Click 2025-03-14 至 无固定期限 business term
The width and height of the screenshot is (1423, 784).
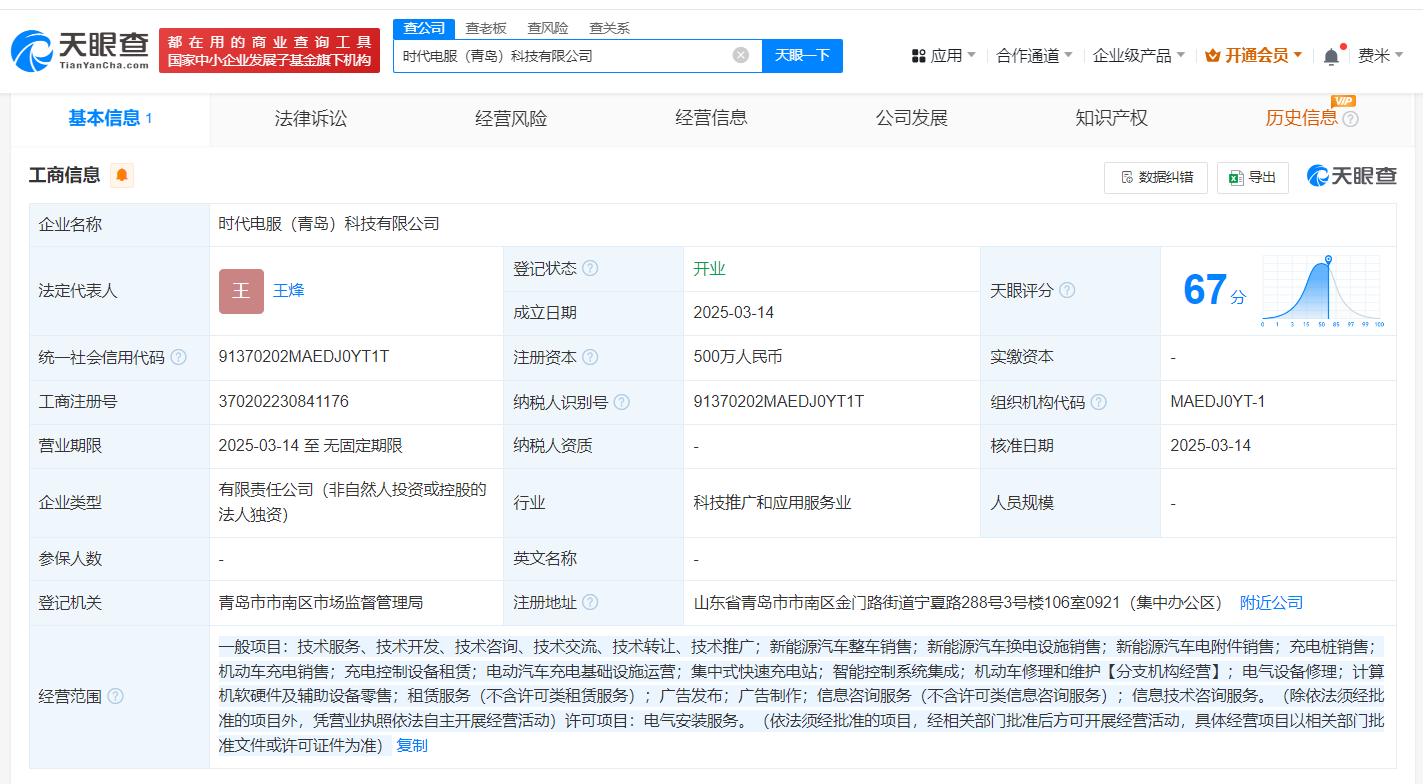point(311,446)
